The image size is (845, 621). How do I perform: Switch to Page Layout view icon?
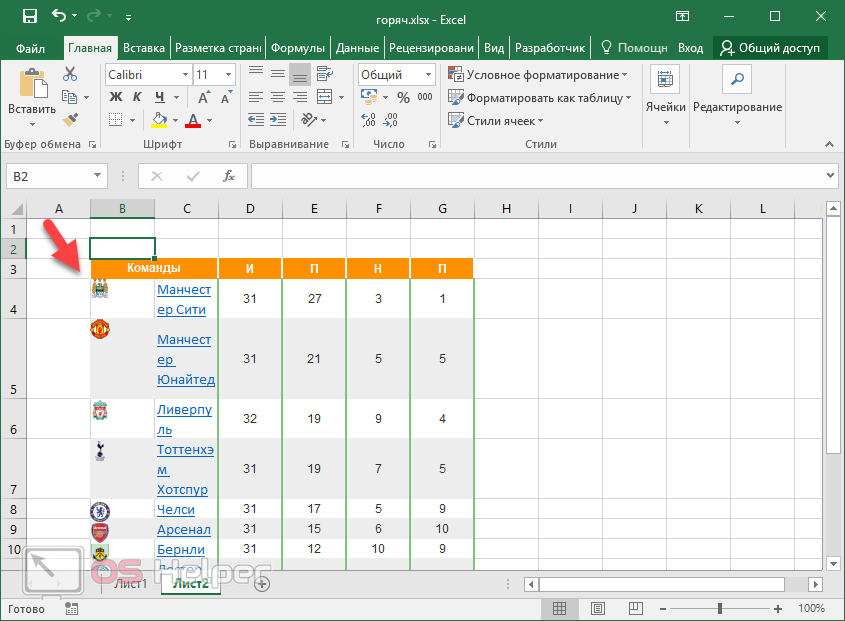click(x=597, y=608)
